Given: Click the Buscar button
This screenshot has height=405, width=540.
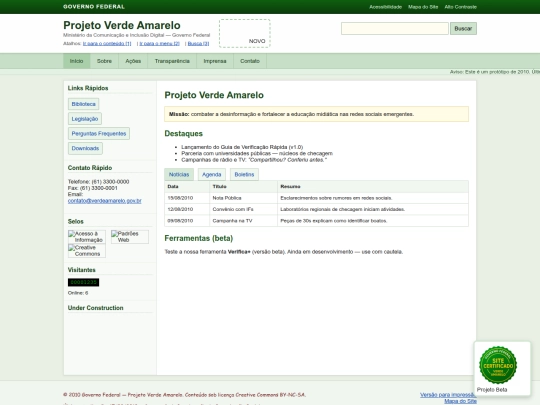Looking at the screenshot, I should pyautogui.click(x=463, y=29).
